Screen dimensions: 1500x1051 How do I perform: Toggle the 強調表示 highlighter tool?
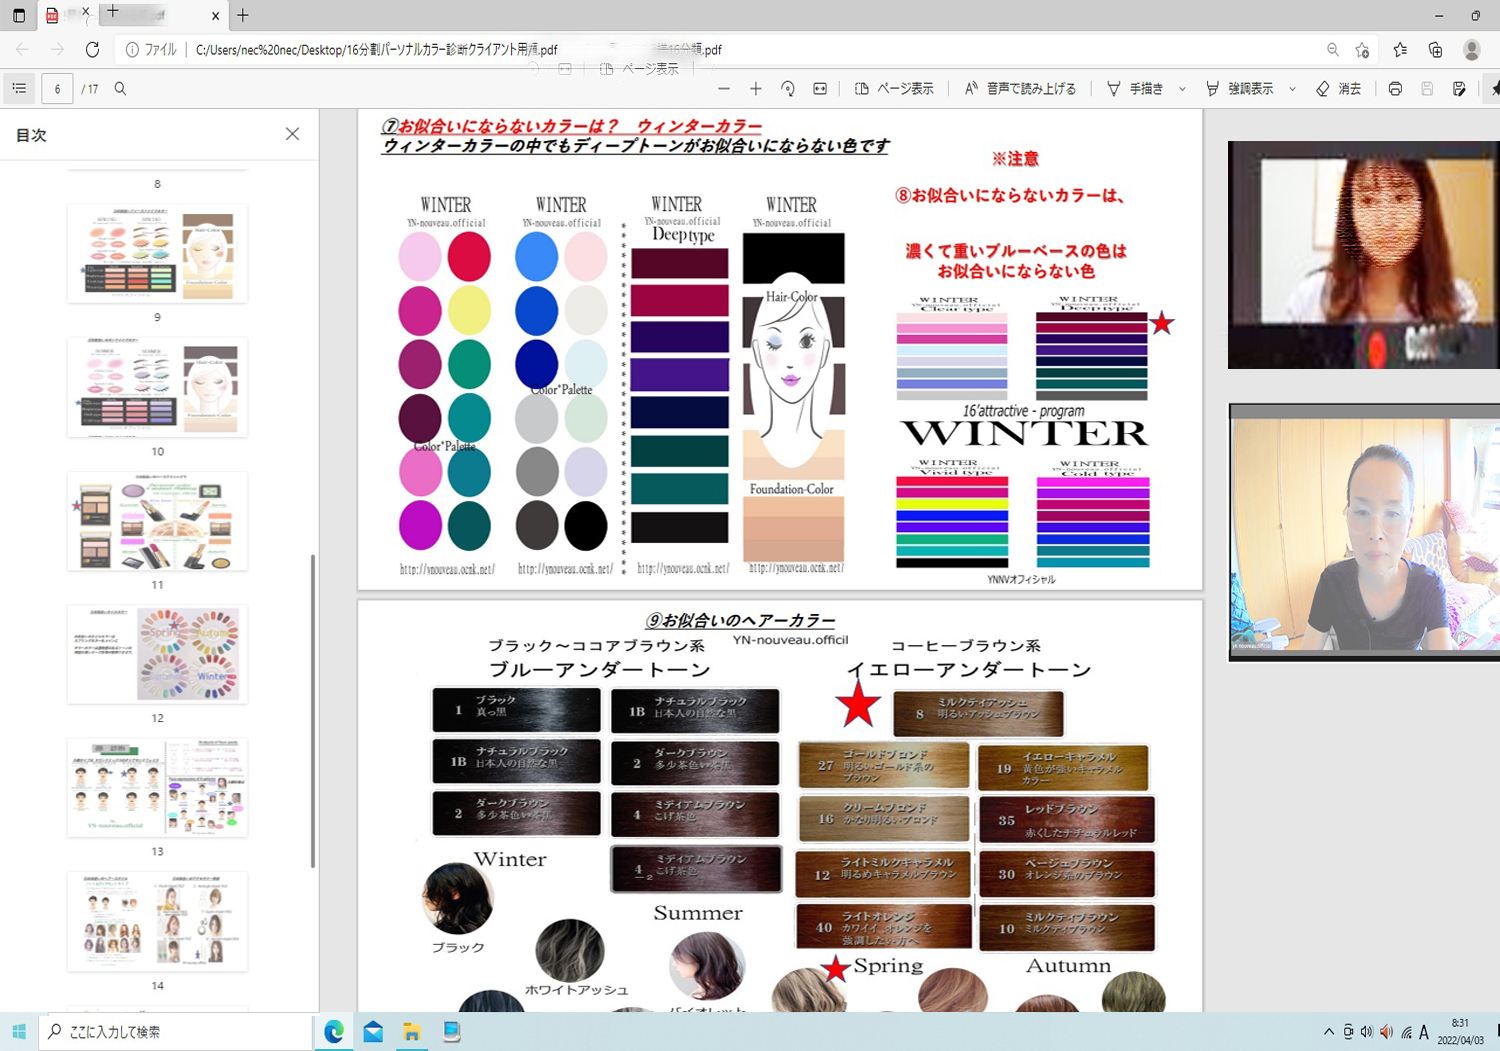pos(1240,89)
